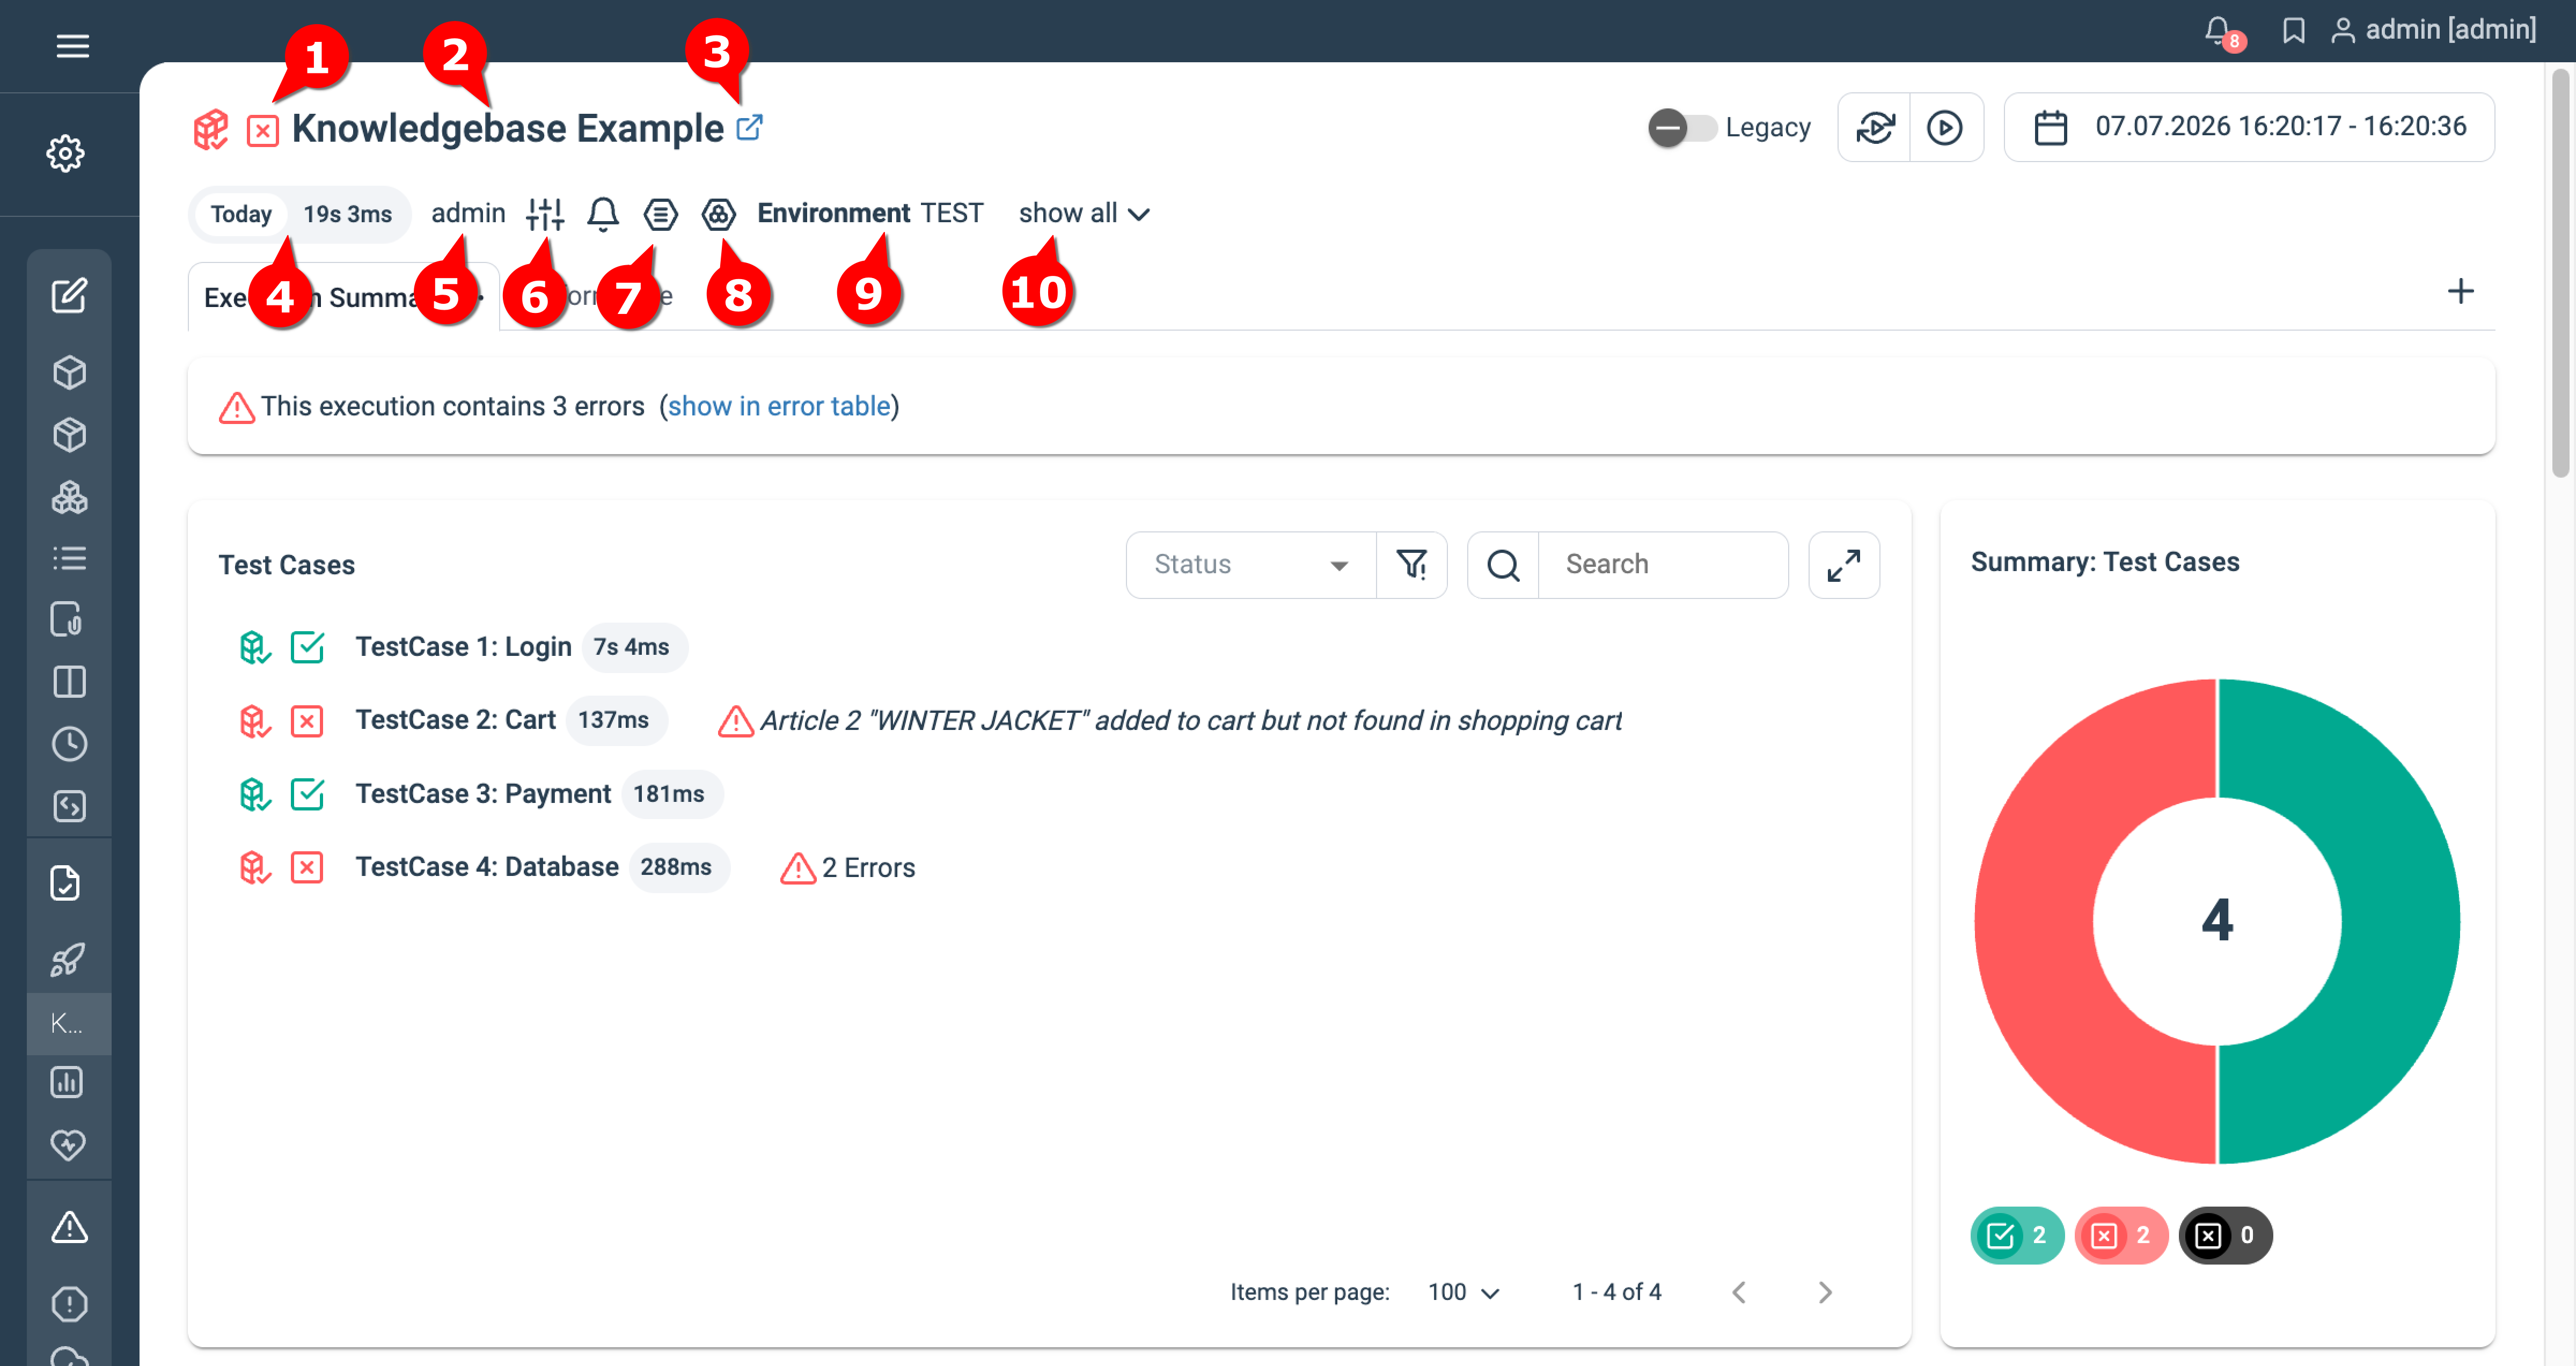Open the list sidebar item

tap(69, 558)
